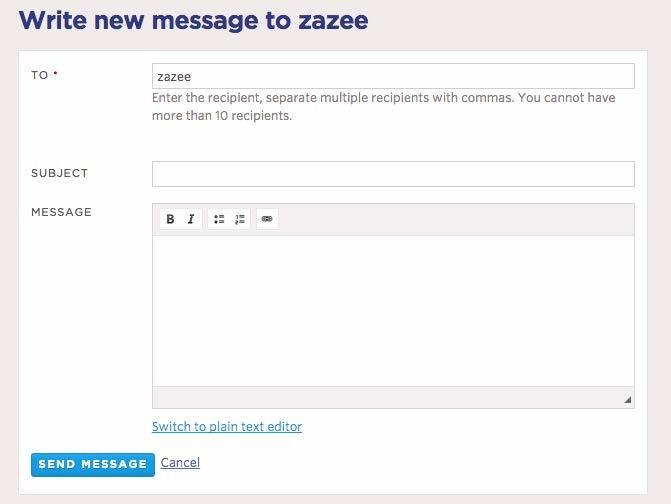Insert a bulleted list

click(x=219, y=219)
